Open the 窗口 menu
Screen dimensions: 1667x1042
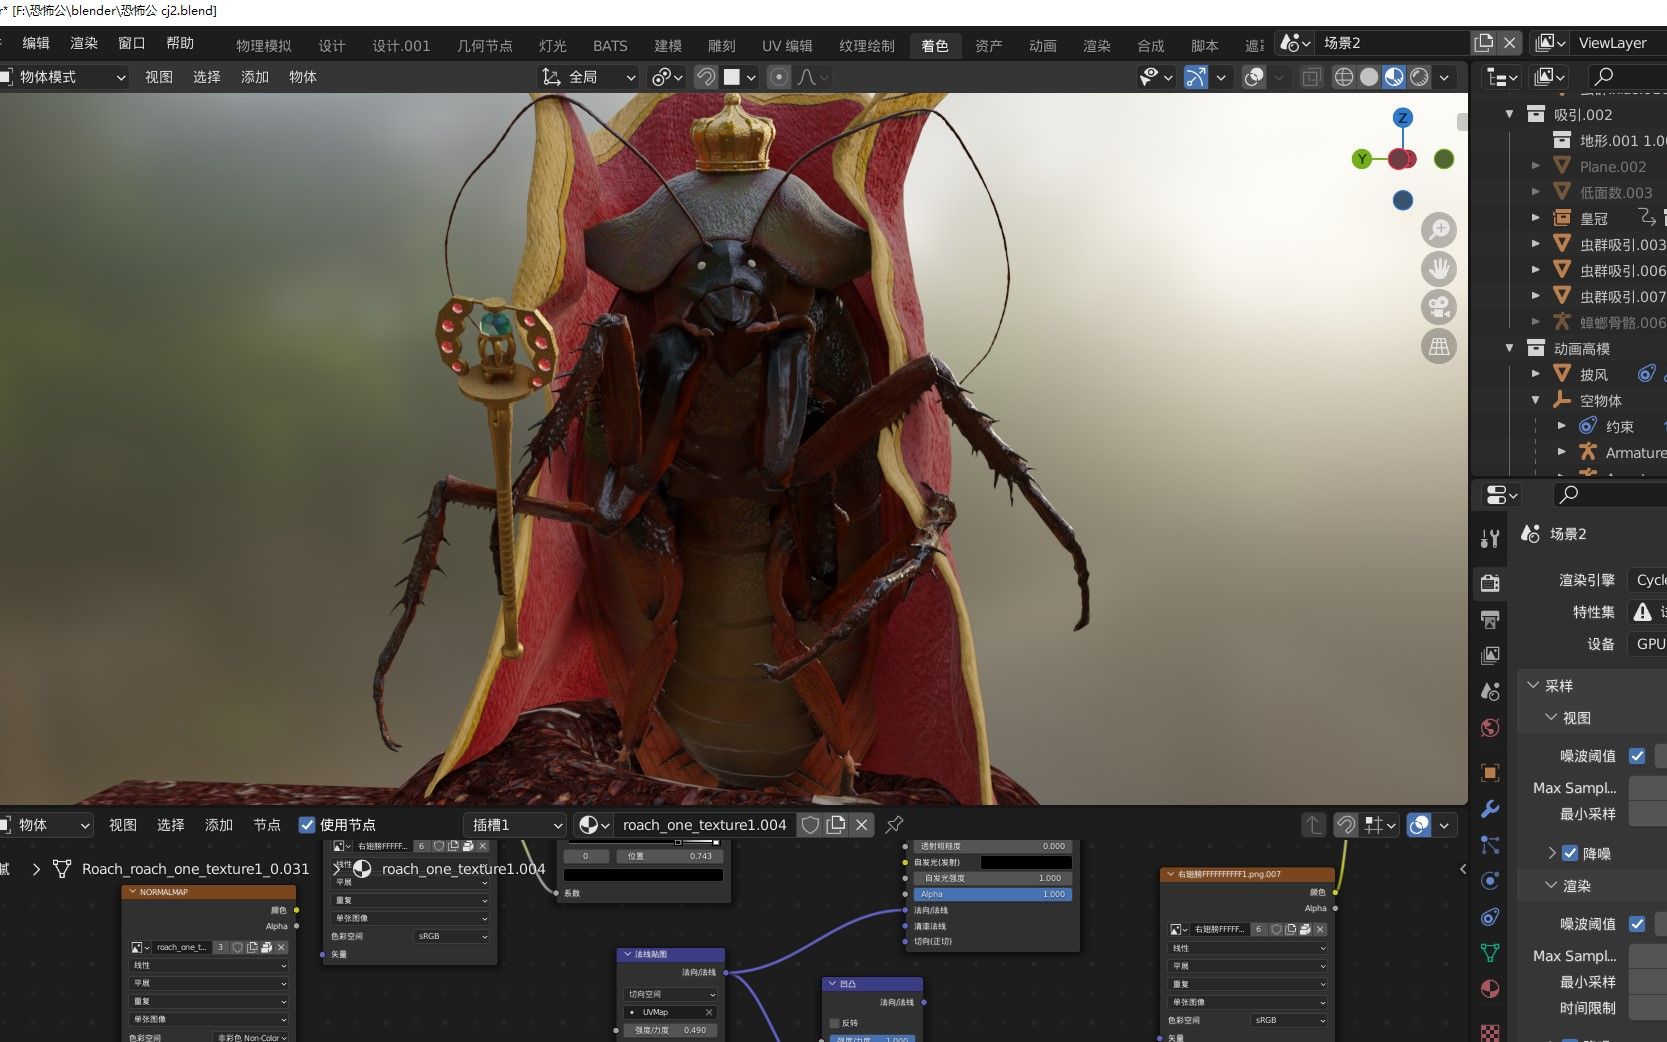pyautogui.click(x=132, y=43)
